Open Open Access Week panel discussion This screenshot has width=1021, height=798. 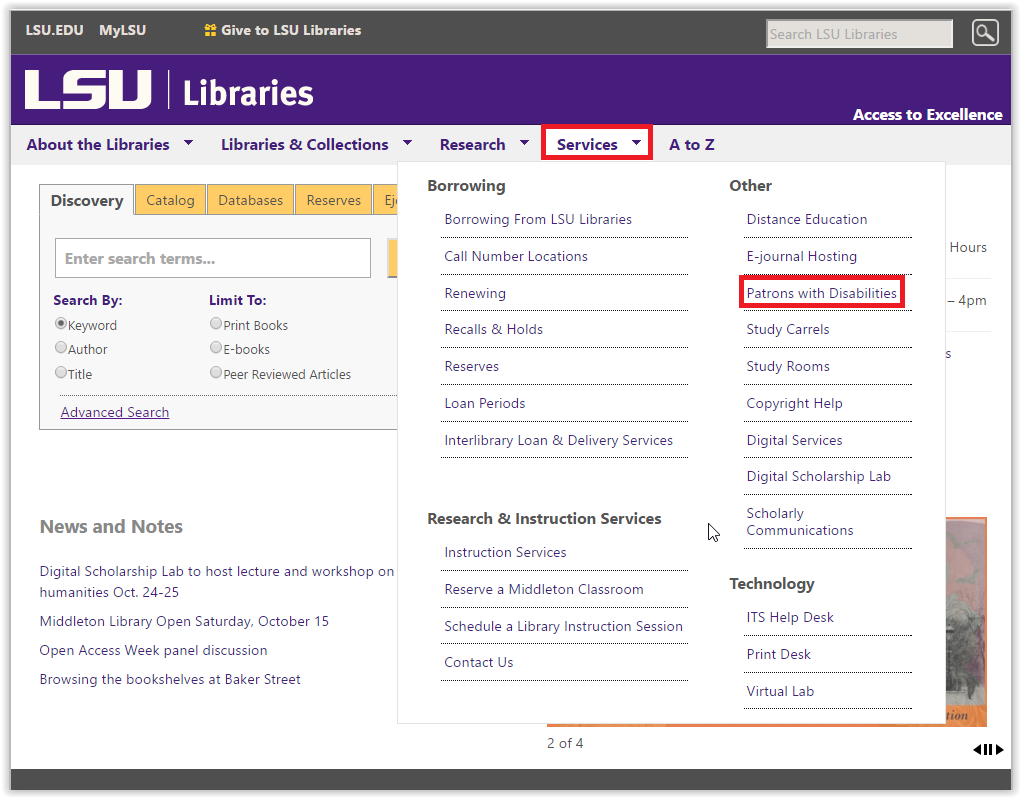(x=154, y=651)
